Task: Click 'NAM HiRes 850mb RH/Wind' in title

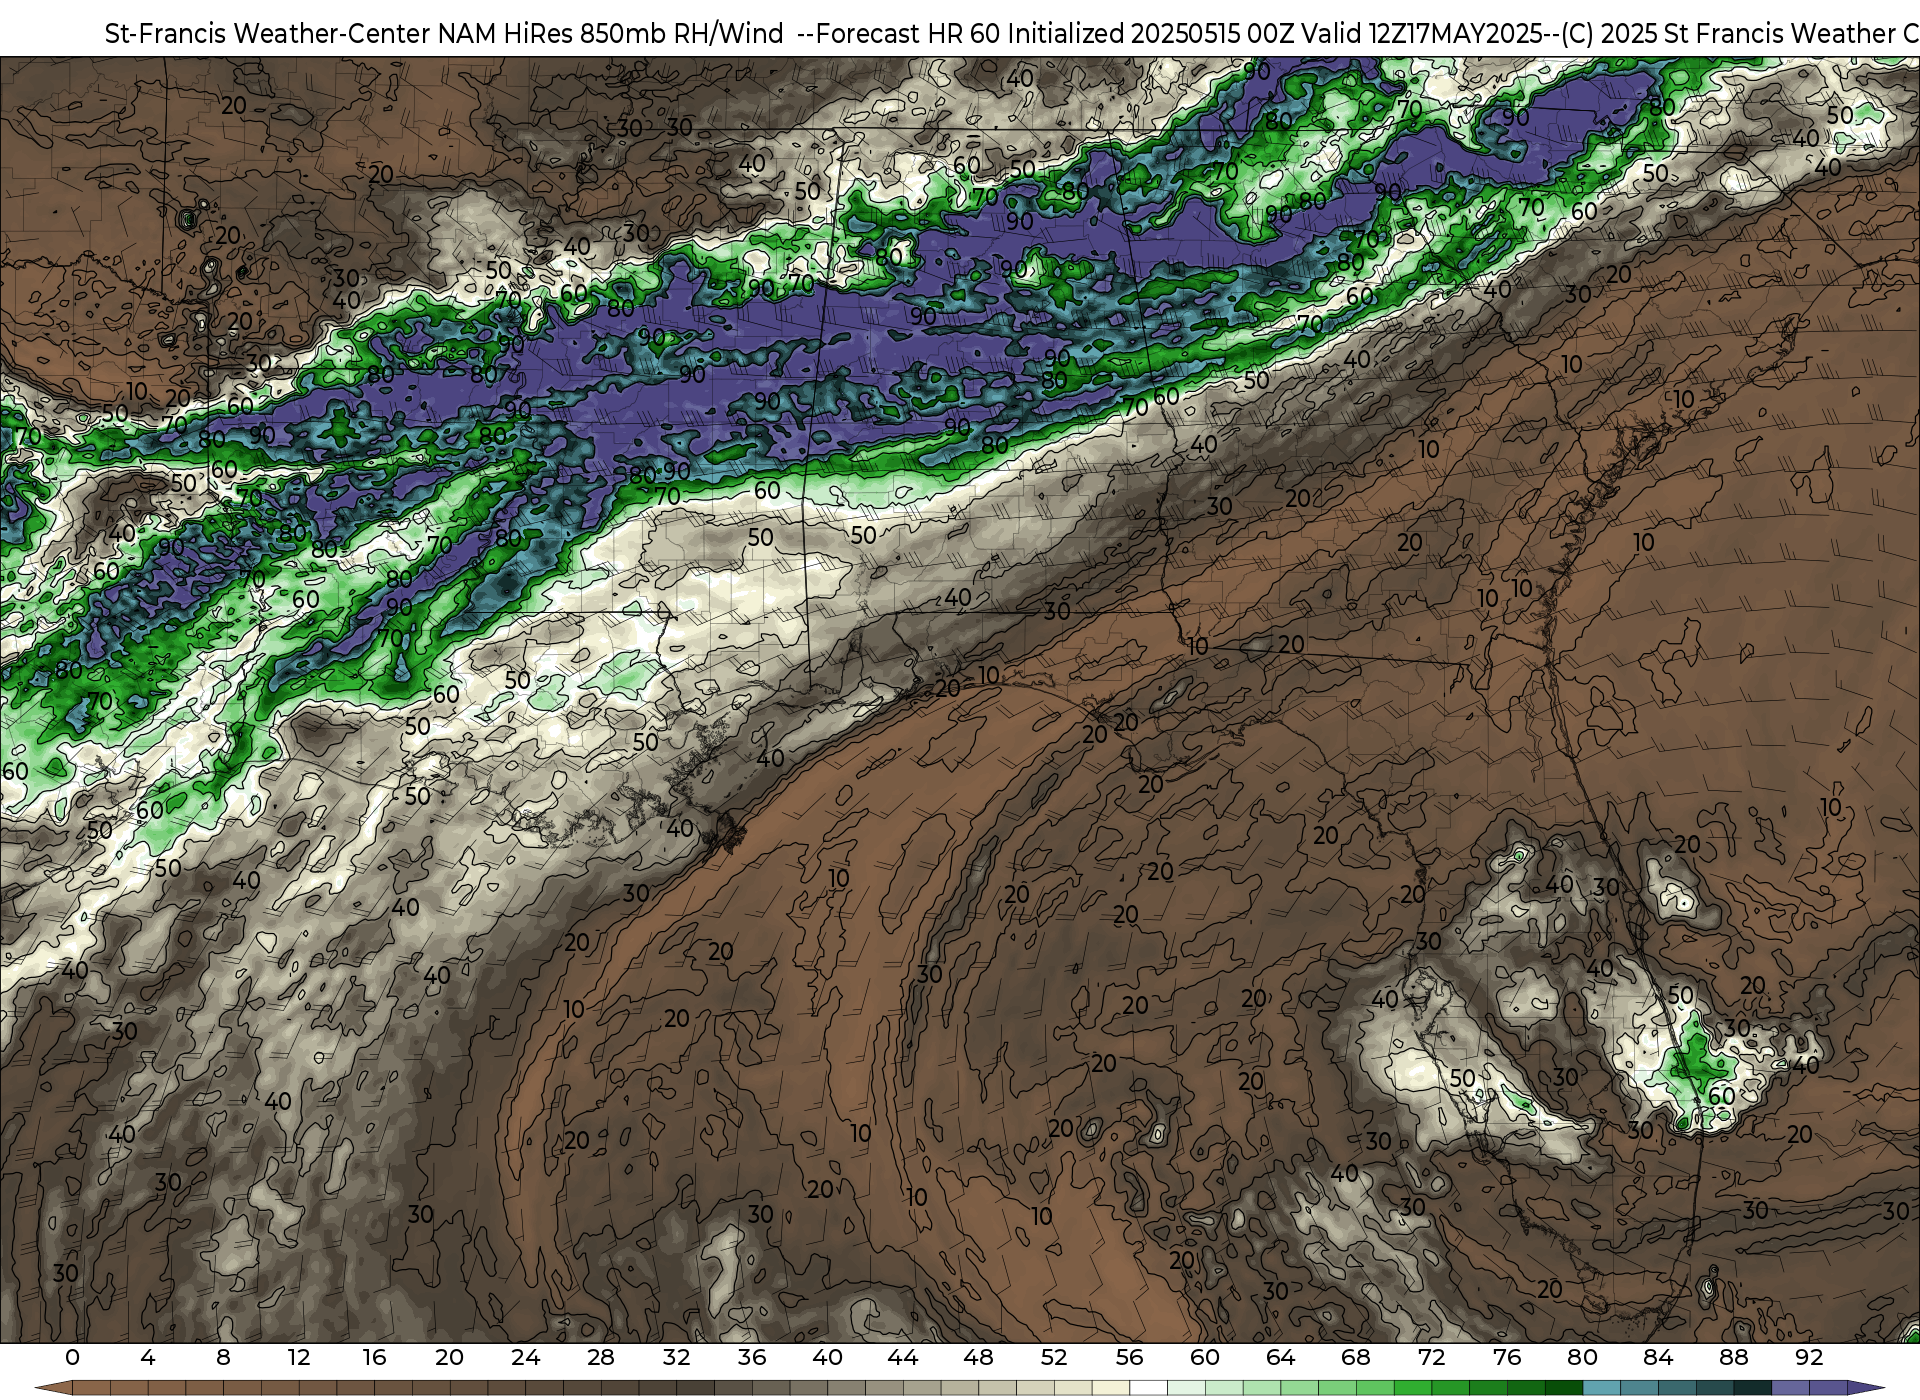Action: (611, 34)
